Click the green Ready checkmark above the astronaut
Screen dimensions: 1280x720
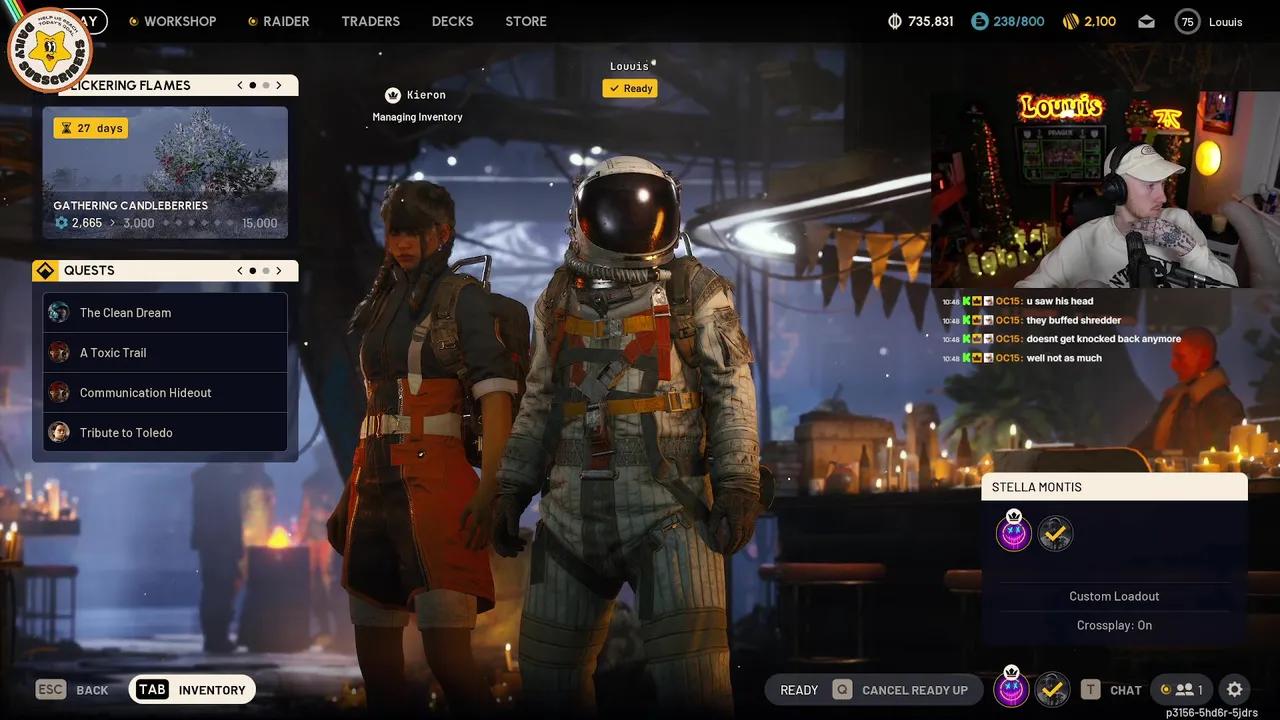pyautogui.click(x=629, y=88)
